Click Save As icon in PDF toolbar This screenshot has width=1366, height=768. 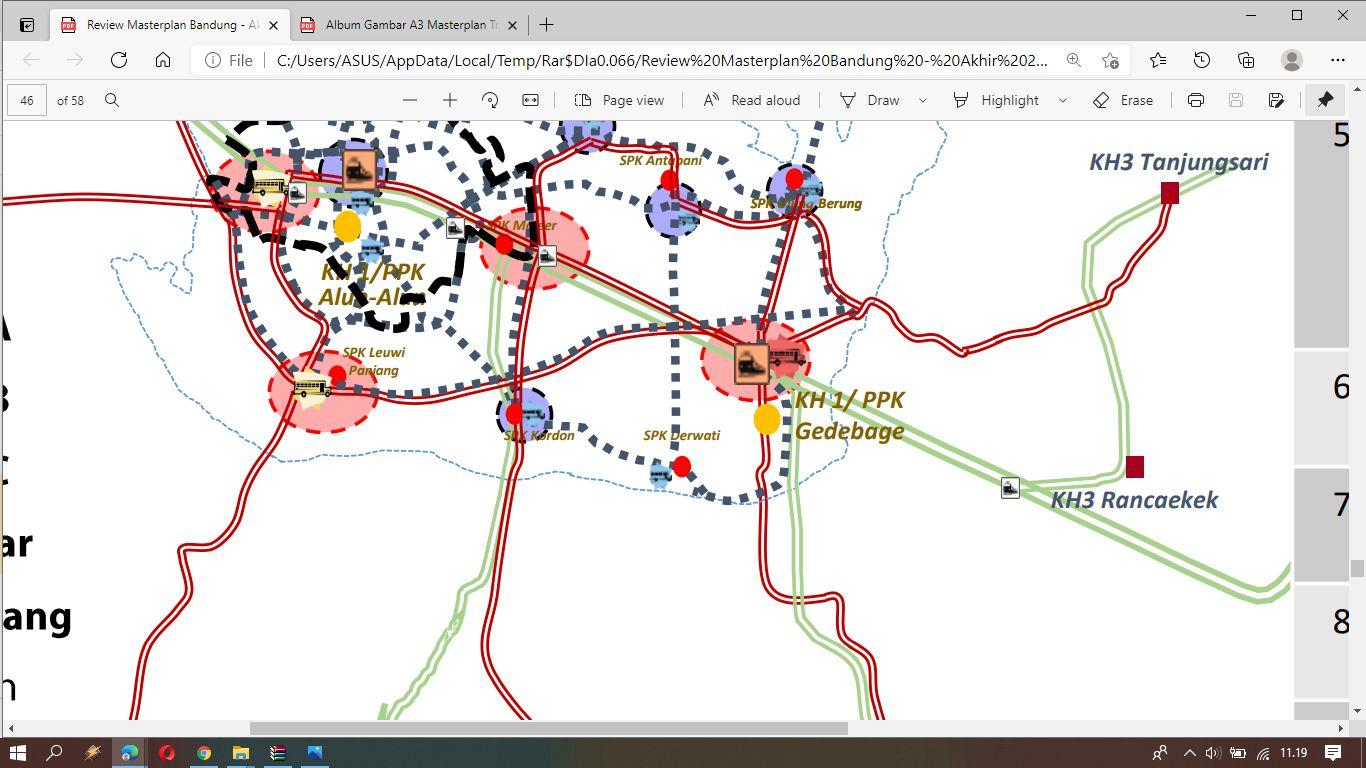coord(1276,100)
